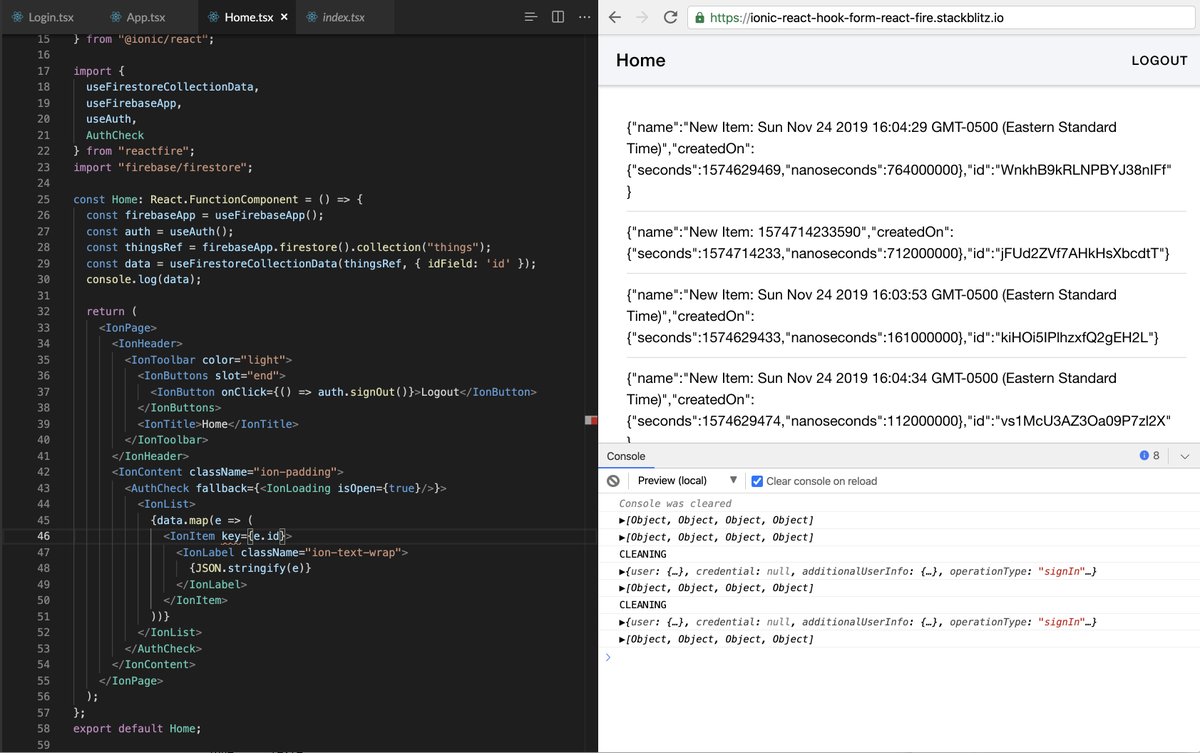Click the React icon on the Login.tsx tab
1200x753 pixels.
(18, 18)
